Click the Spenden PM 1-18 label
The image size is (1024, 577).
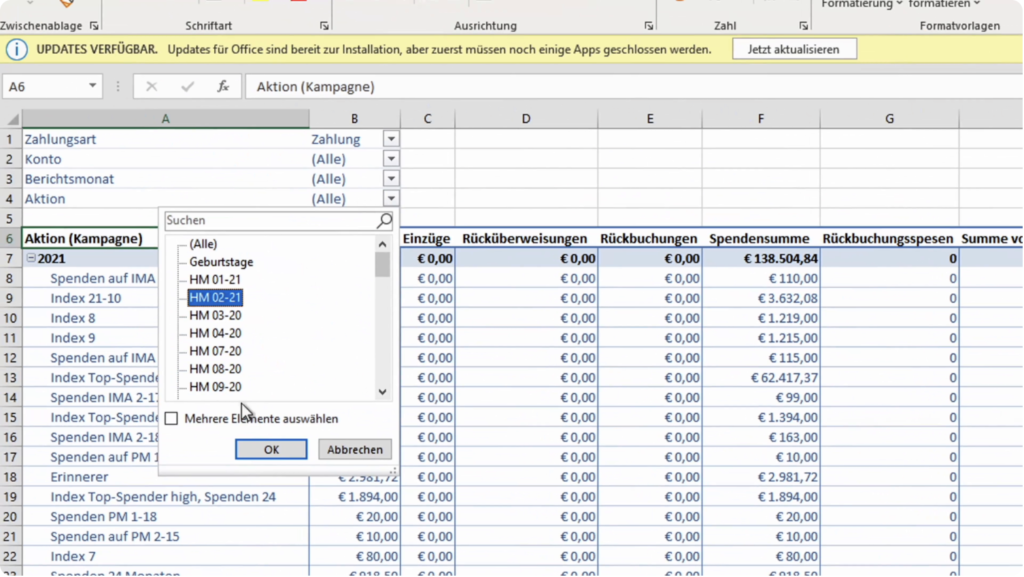[x=103, y=517]
